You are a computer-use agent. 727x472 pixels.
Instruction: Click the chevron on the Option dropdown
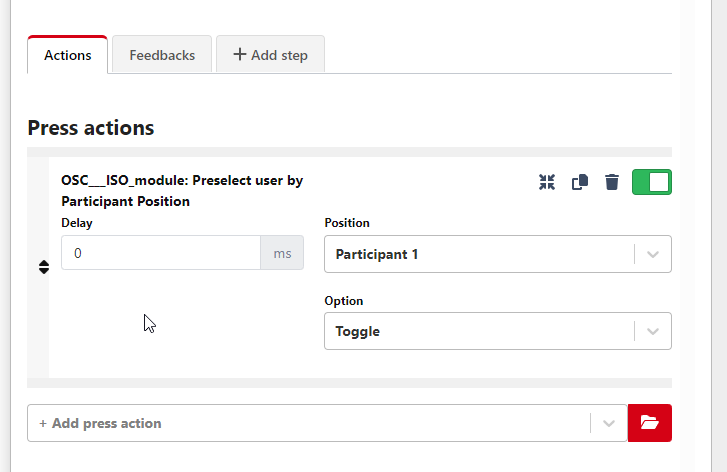pos(653,331)
